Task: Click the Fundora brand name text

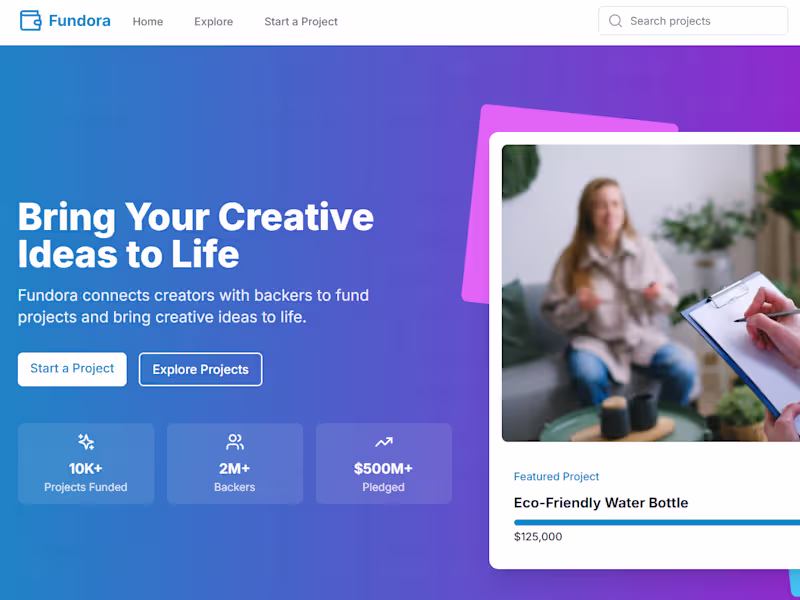Action: [x=80, y=21]
